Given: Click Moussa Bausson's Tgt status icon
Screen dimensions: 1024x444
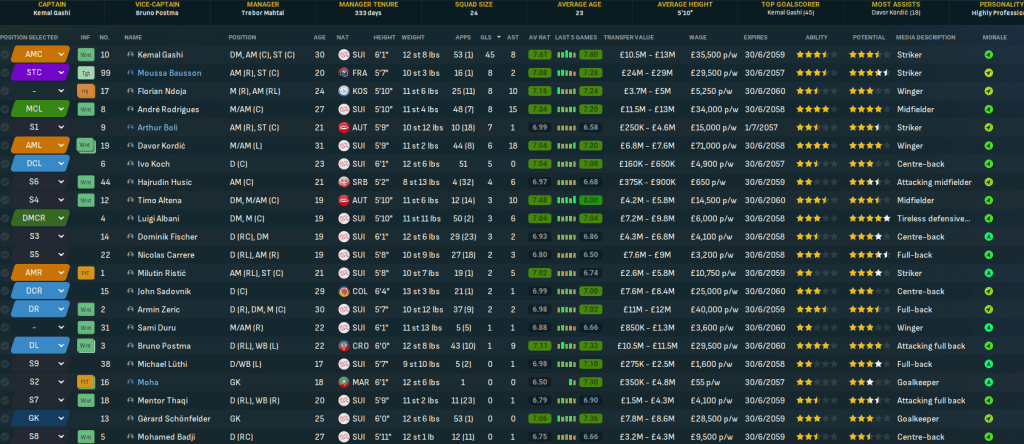Looking at the screenshot, I should (85, 73).
